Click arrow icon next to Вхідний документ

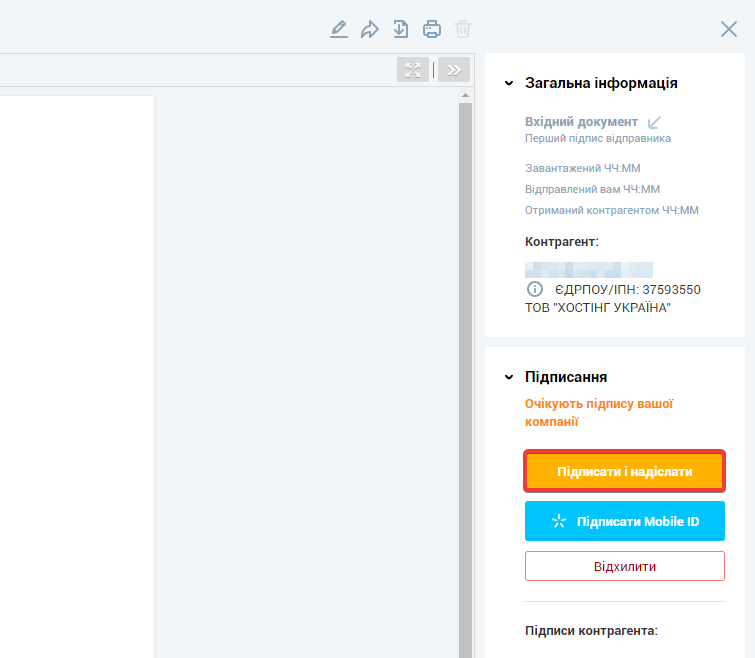tap(655, 122)
